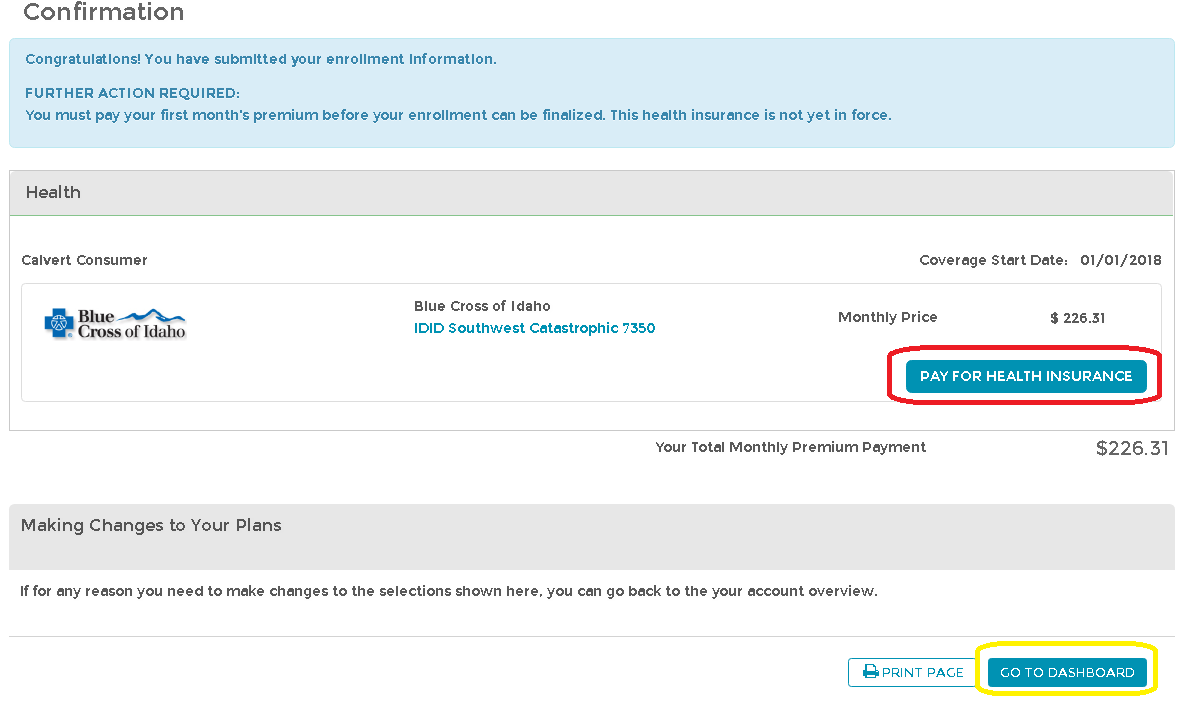Click the Congratulations enrollment submitted message

[x=260, y=59]
